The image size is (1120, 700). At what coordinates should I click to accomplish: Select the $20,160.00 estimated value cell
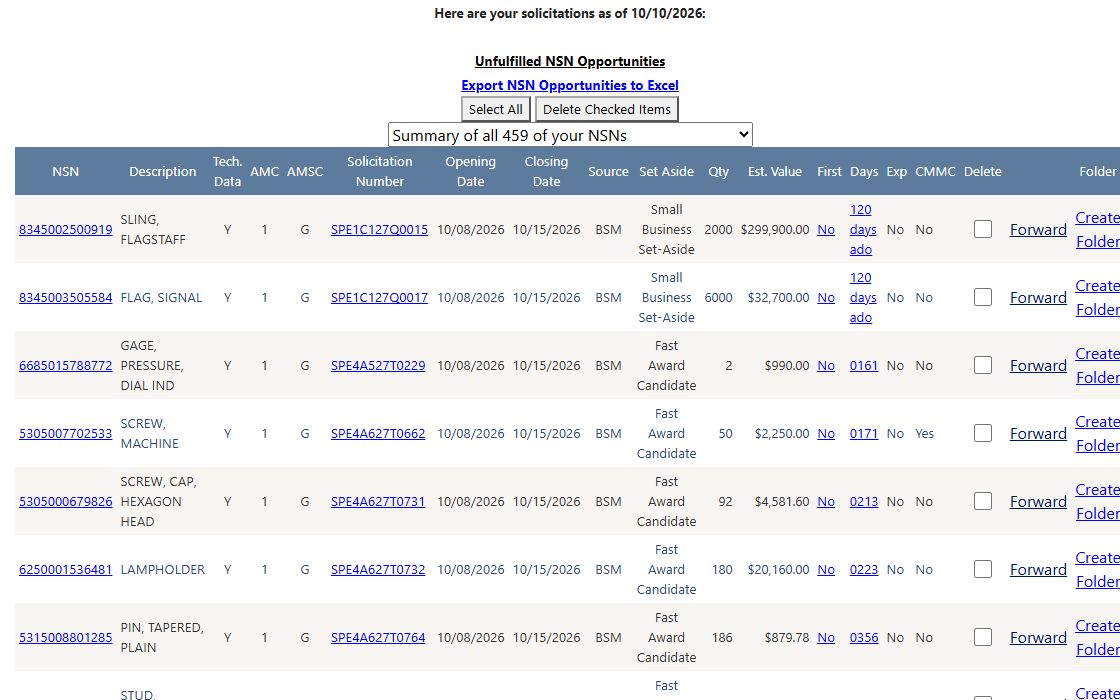779,569
